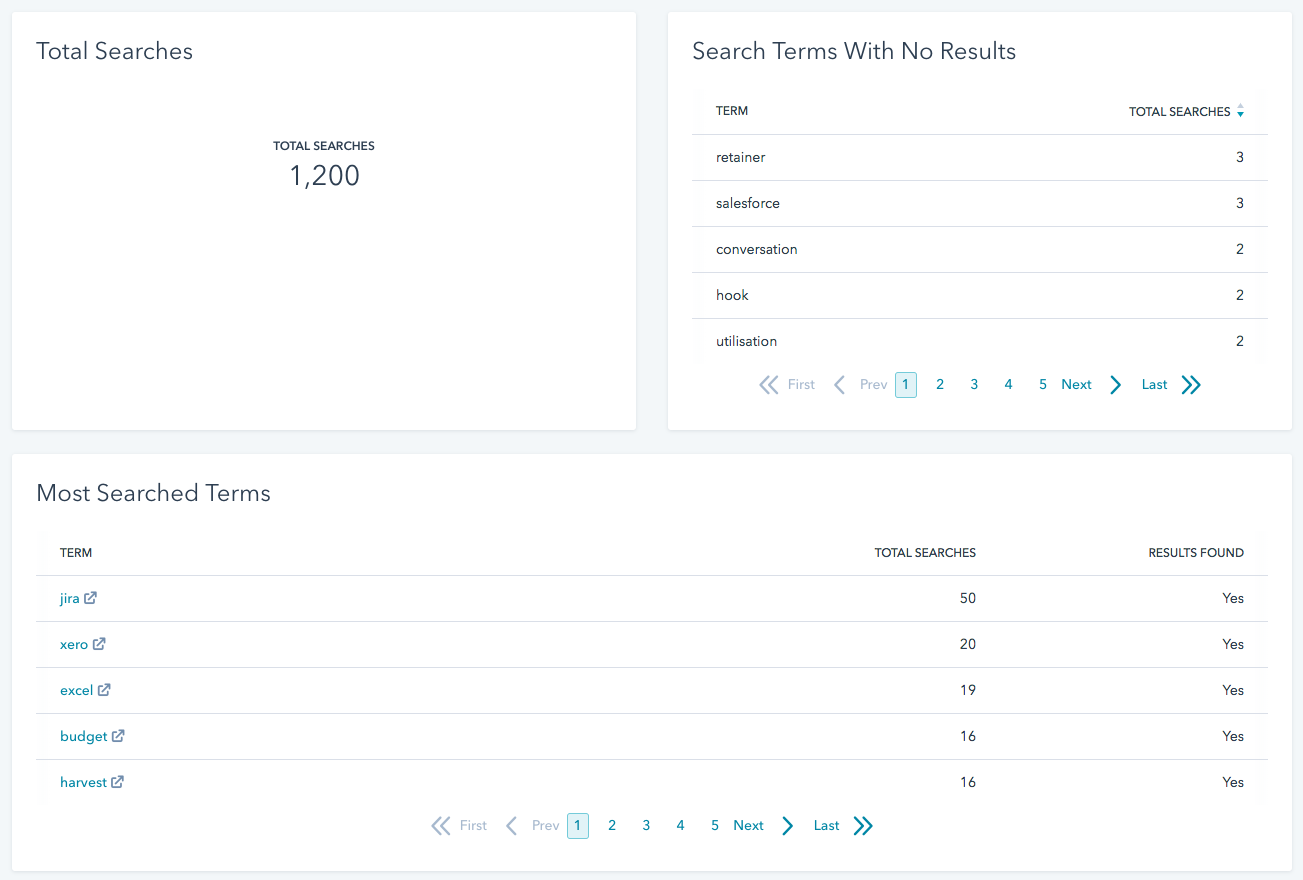This screenshot has width=1303, height=880.
Task: Open the xero search term link
Action: (74, 645)
